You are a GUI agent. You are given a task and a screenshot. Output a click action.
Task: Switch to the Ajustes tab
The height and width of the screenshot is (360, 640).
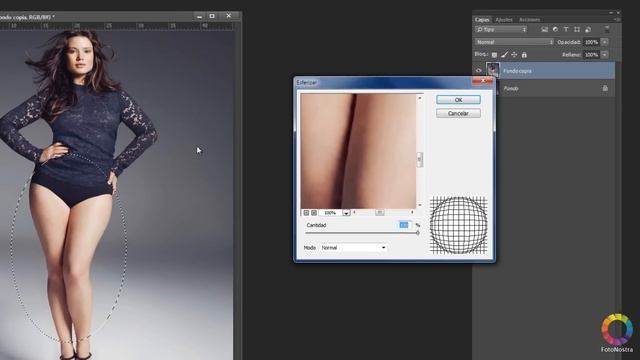503,20
